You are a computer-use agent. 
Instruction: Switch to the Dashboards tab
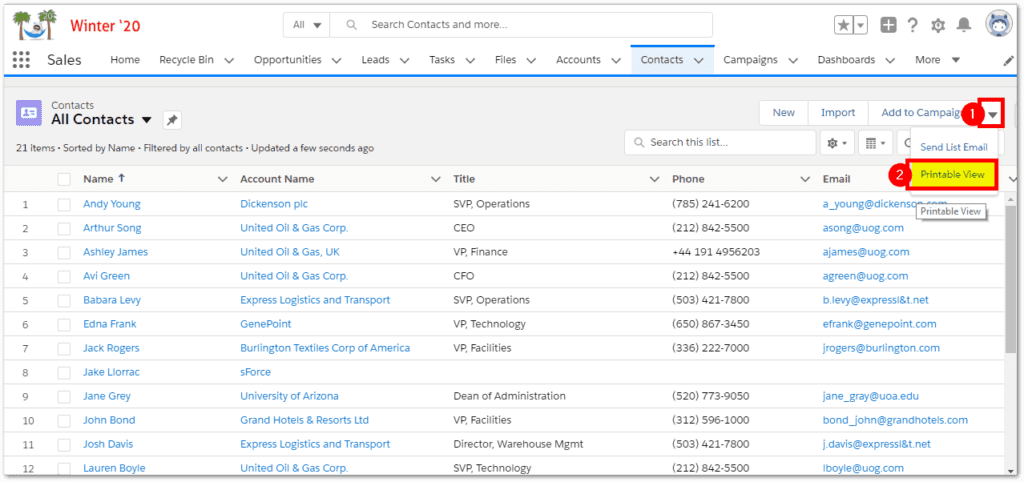point(846,59)
